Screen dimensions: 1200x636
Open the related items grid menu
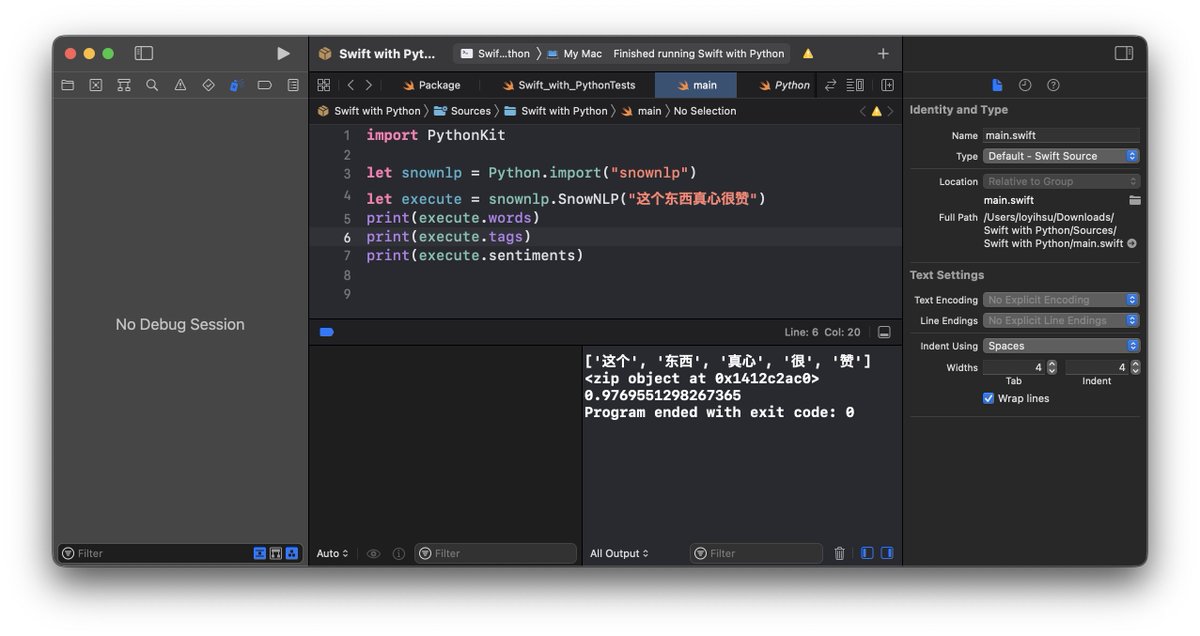coord(323,85)
